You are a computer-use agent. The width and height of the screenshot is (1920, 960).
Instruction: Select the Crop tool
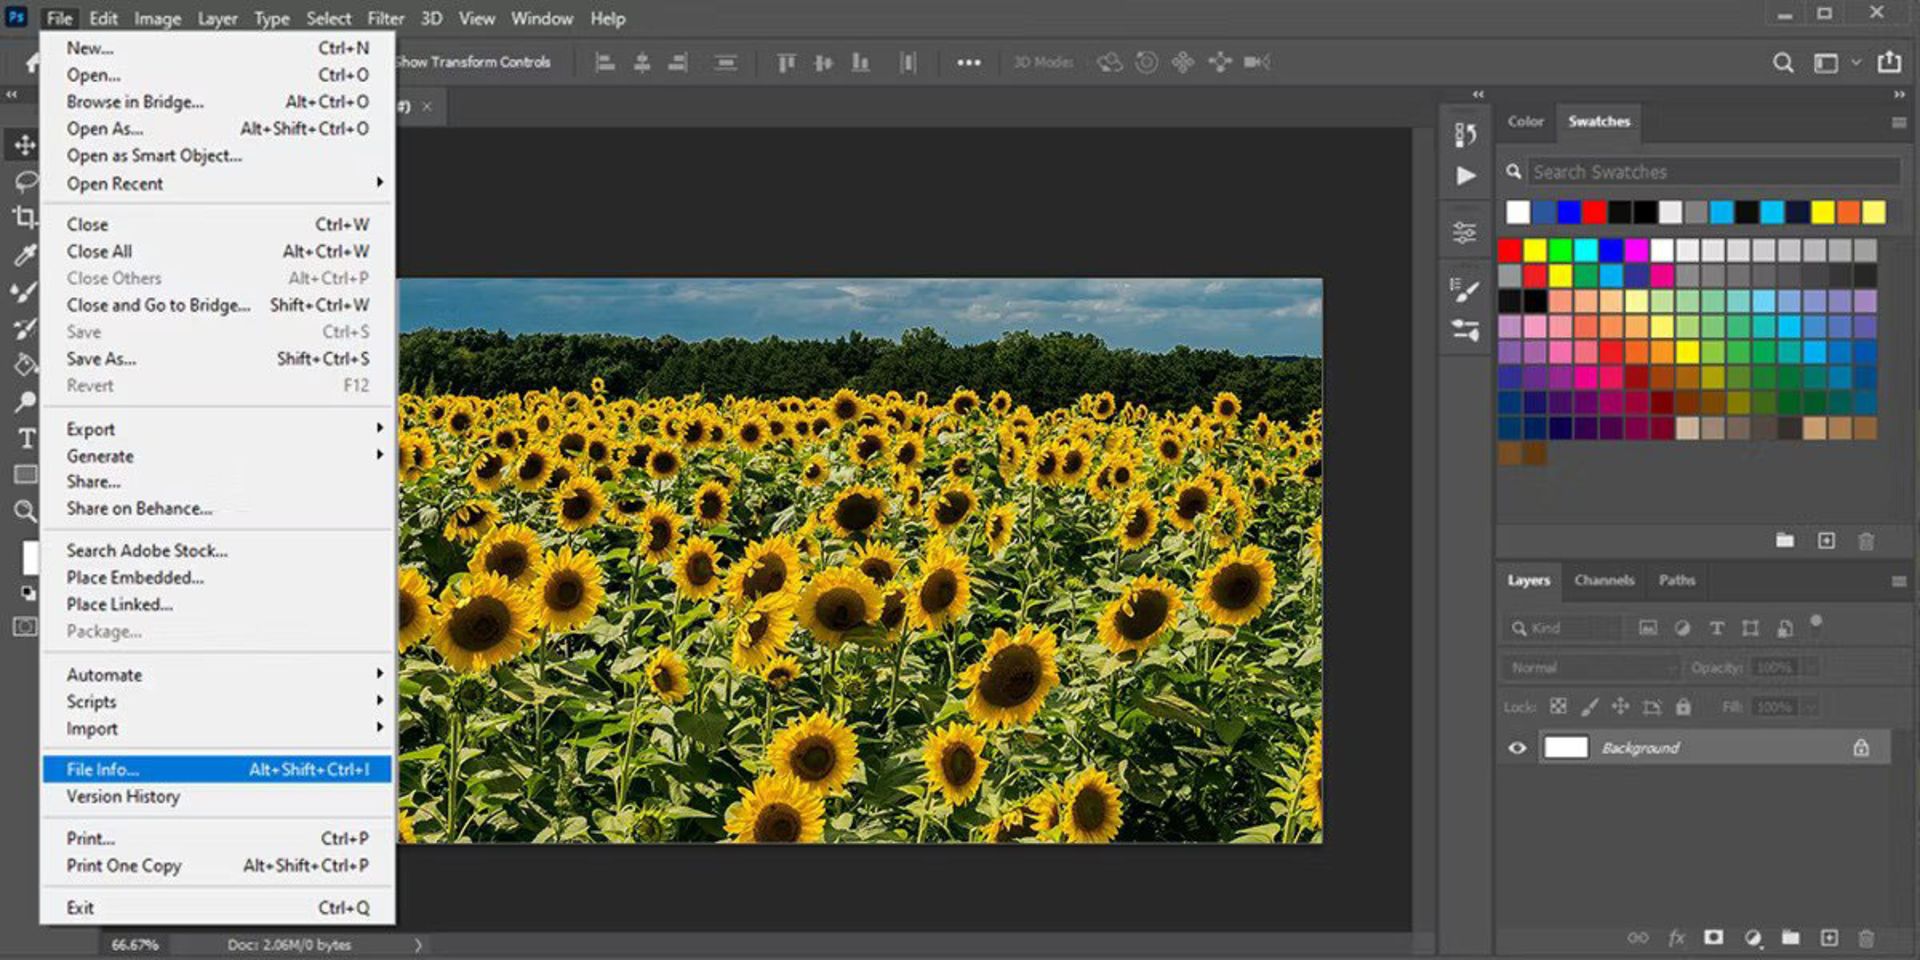click(x=24, y=217)
